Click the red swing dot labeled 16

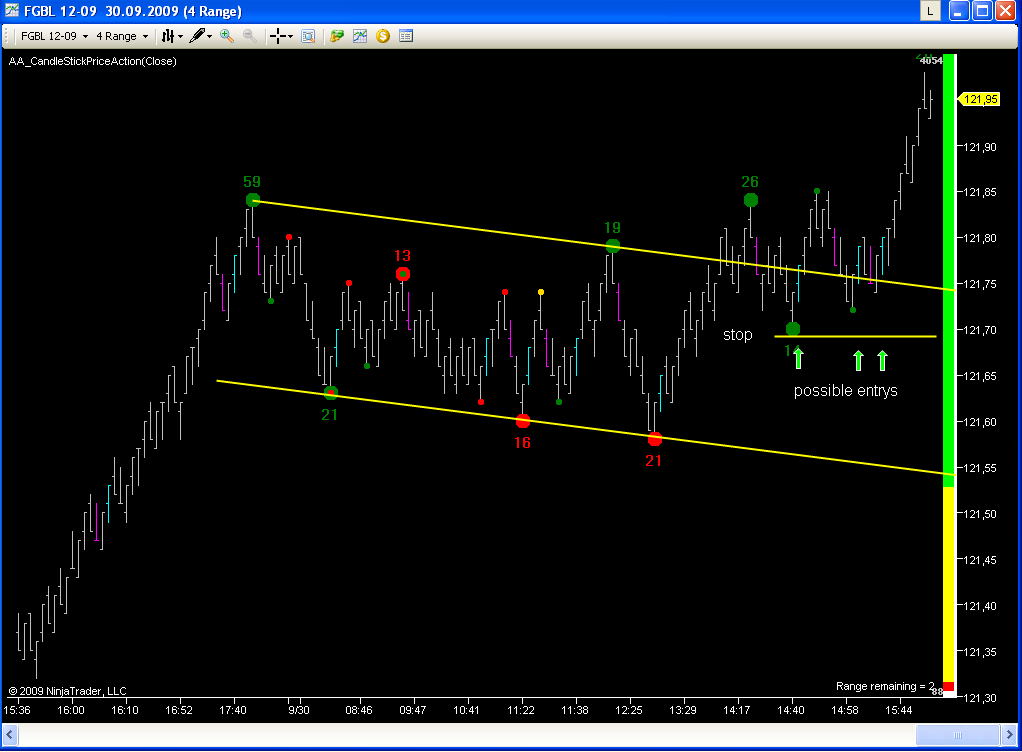(x=523, y=421)
